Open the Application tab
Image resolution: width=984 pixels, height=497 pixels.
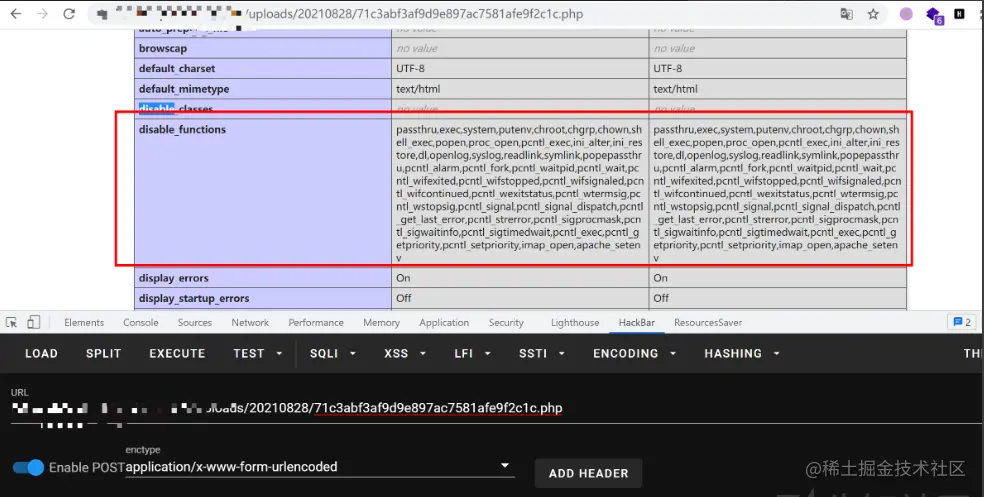pos(444,323)
